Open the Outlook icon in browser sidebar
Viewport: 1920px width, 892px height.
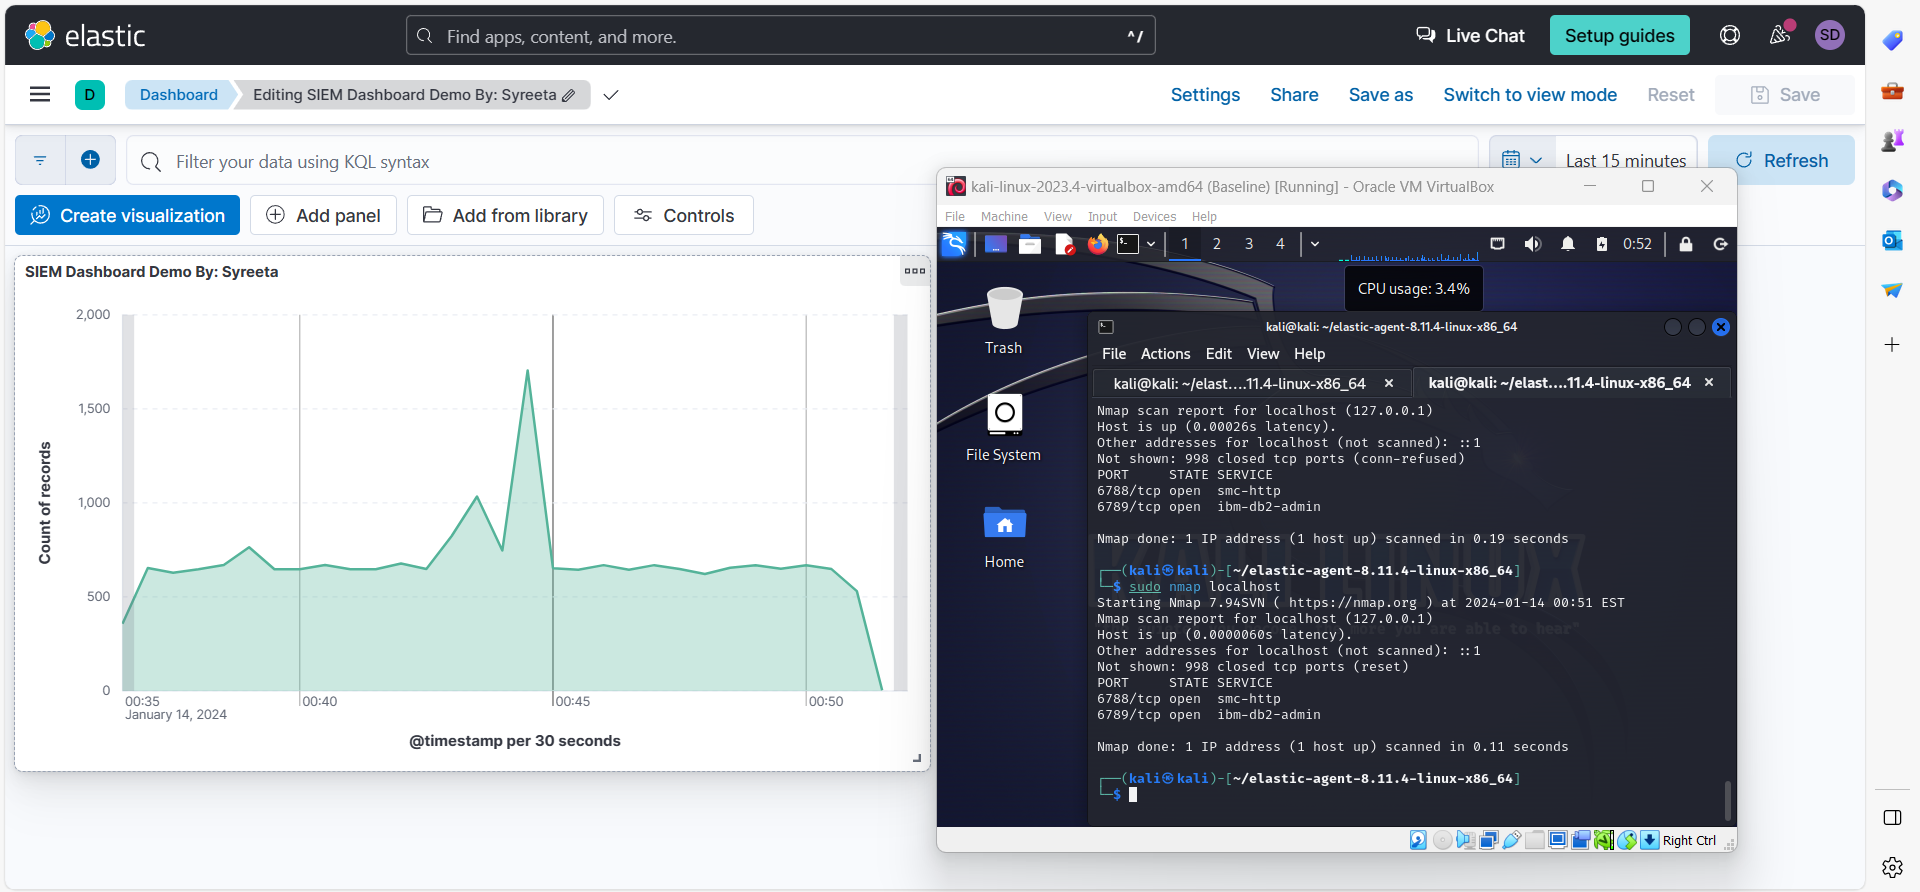tap(1892, 240)
